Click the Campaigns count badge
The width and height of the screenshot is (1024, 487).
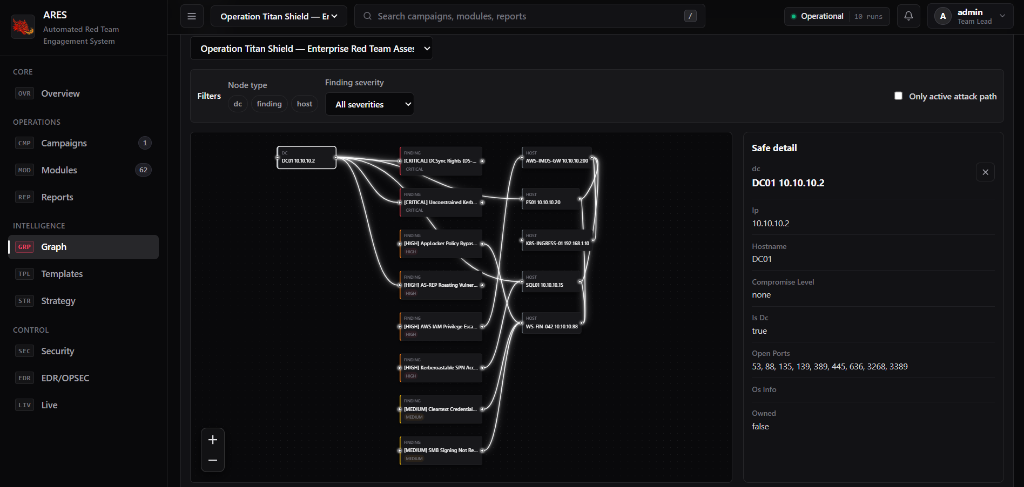145,143
